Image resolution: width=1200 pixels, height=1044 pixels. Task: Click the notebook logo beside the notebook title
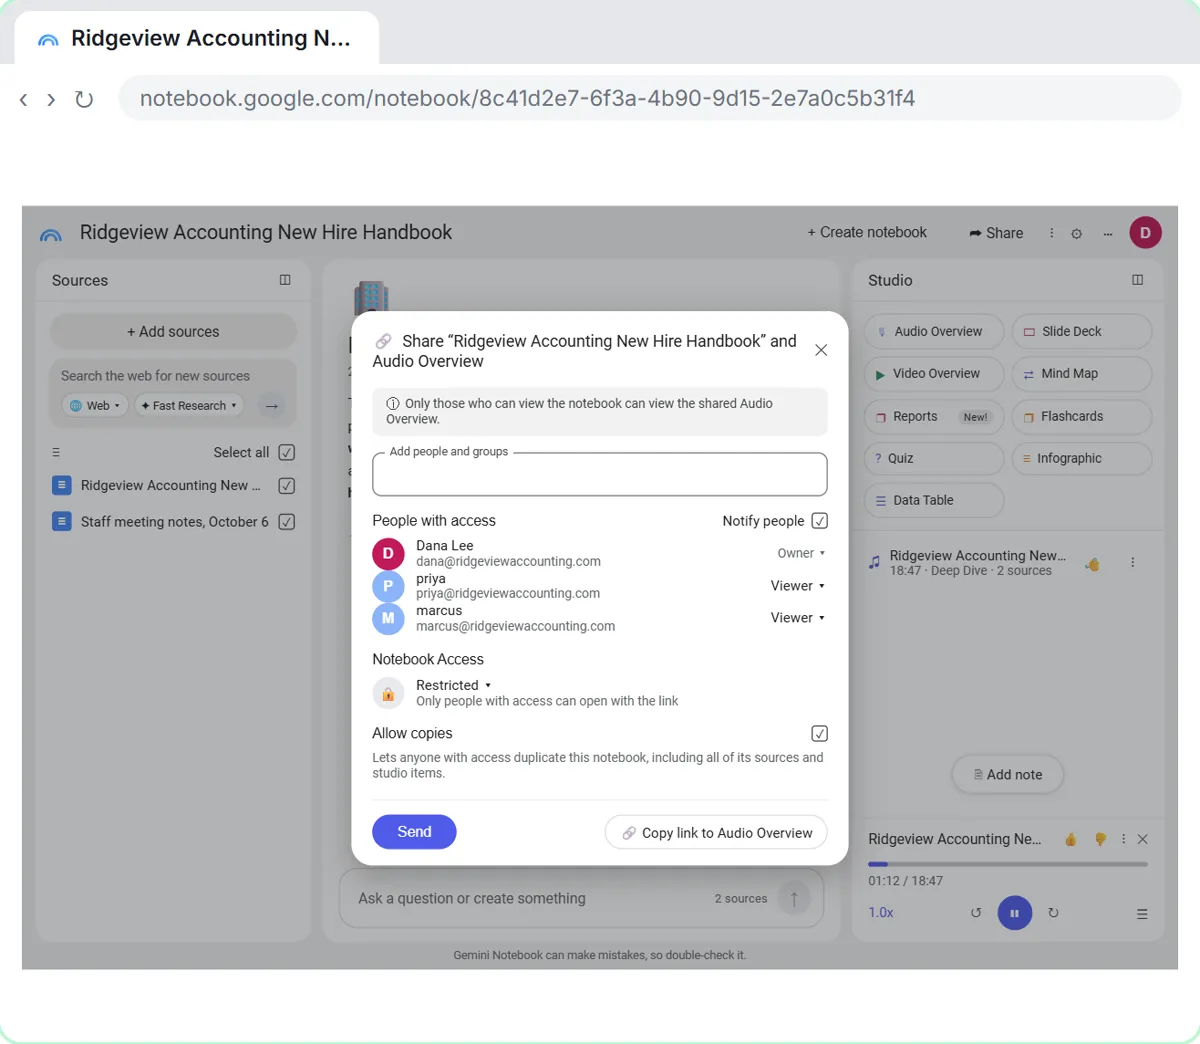[x=51, y=234]
